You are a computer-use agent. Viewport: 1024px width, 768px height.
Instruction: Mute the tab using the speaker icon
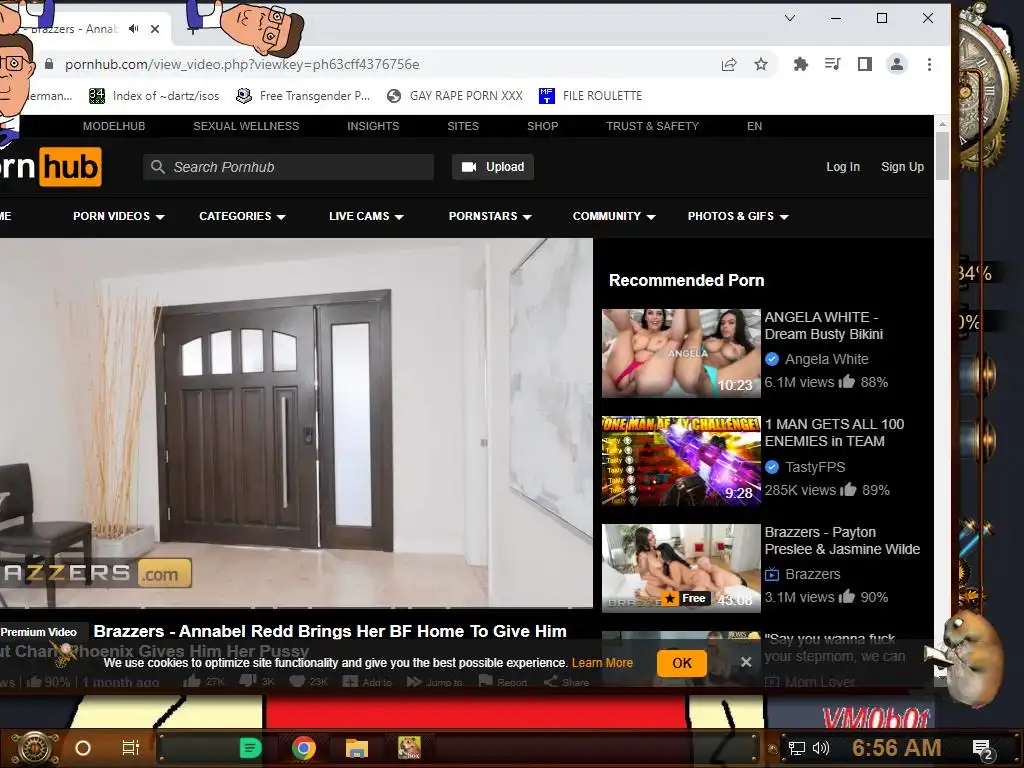tap(134, 28)
